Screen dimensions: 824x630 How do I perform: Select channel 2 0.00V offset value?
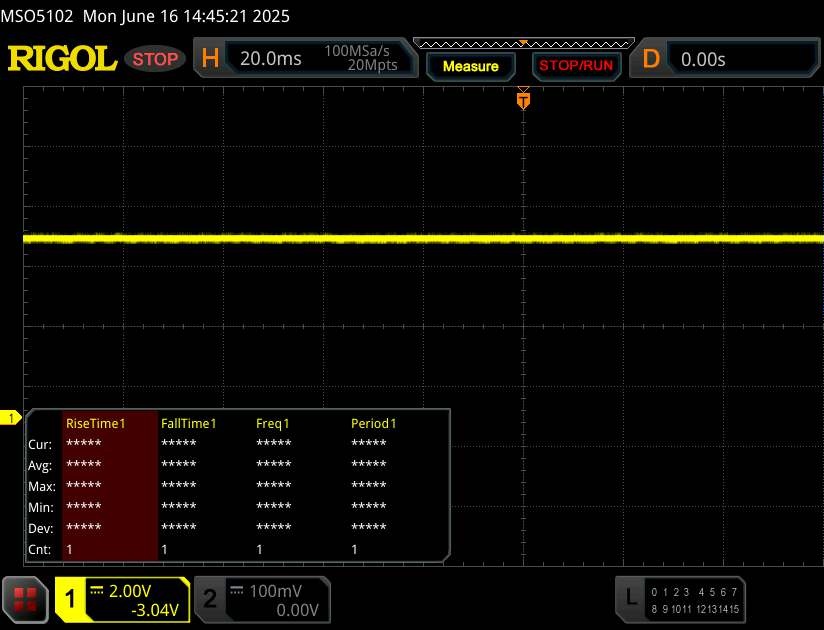[297, 610]
